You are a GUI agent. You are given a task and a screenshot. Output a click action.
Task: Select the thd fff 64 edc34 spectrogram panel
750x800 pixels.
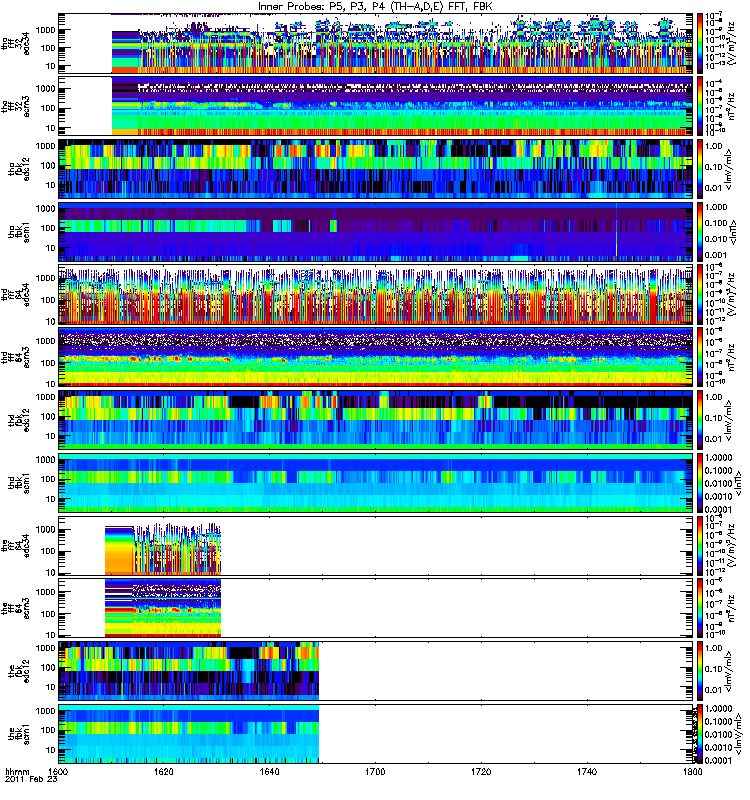(376, 294)
